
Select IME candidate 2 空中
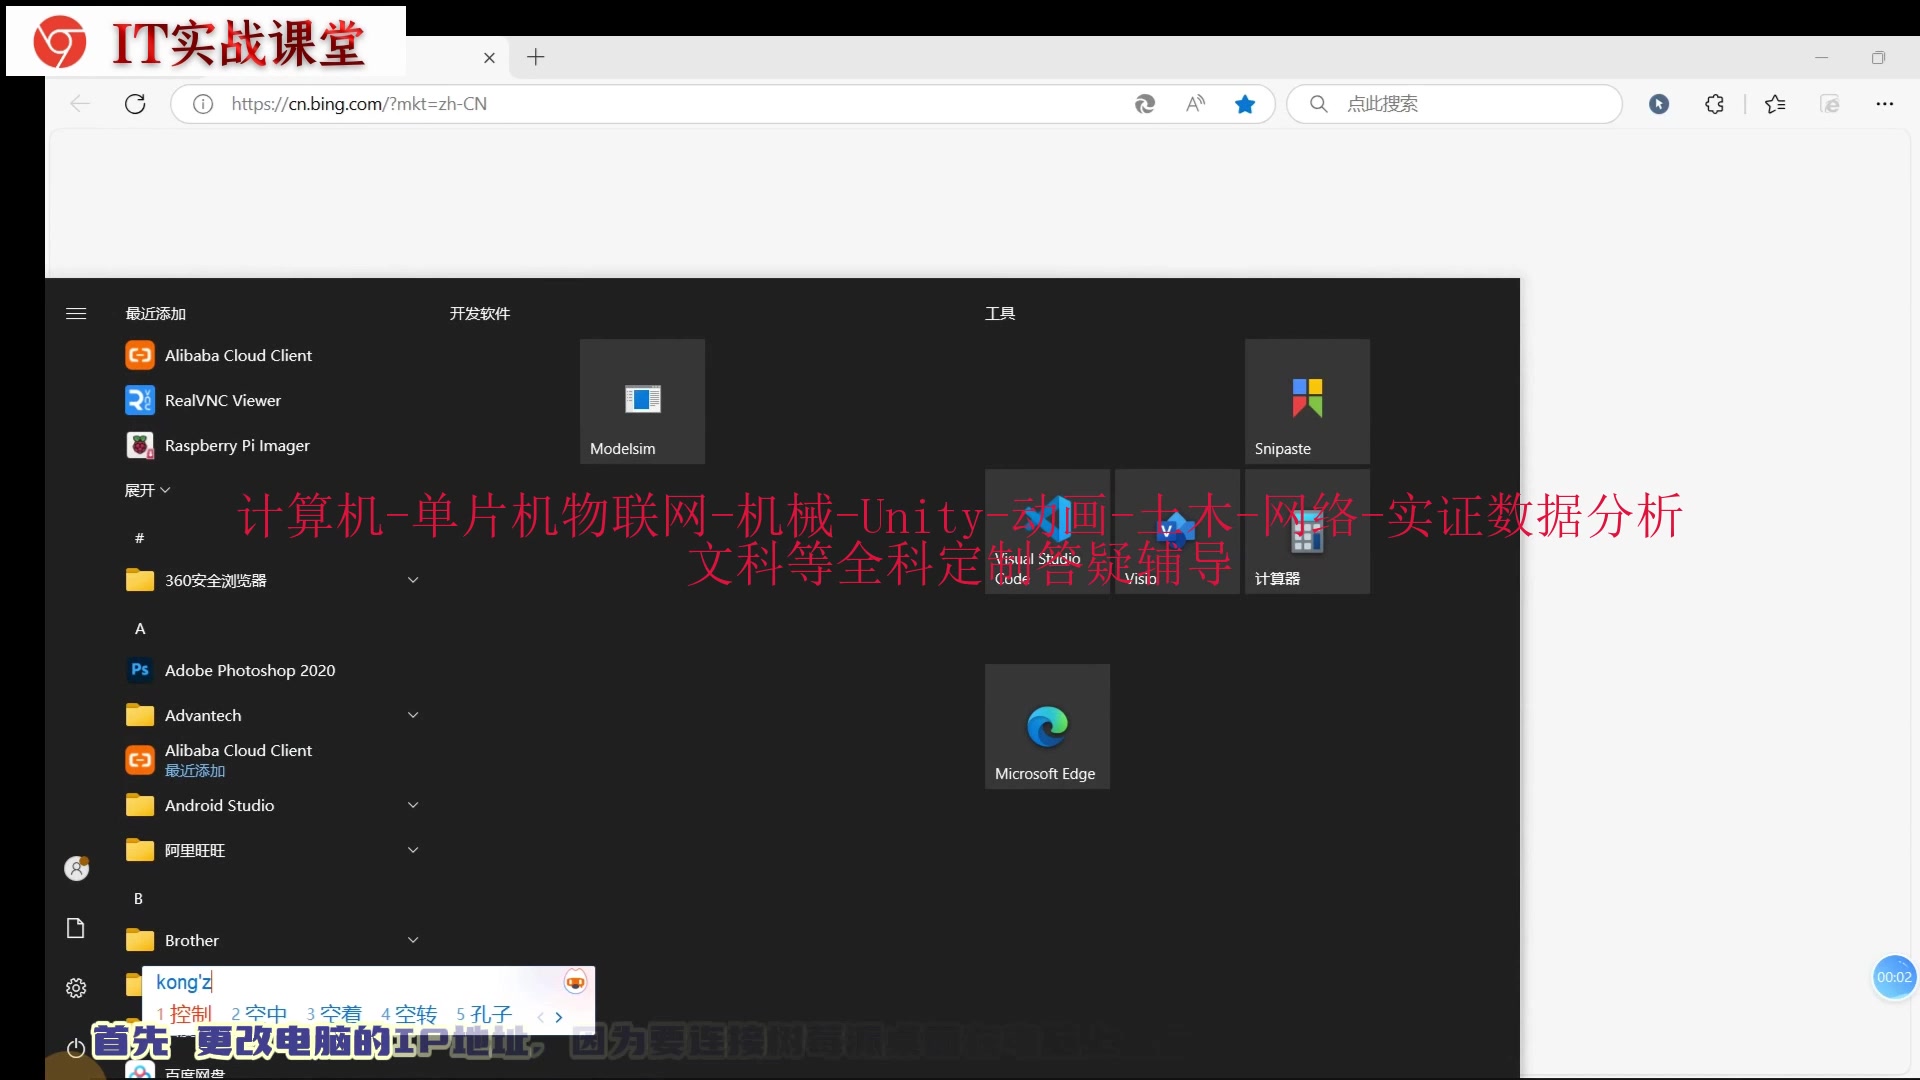pyautogui.click(x=259, y=1014)
